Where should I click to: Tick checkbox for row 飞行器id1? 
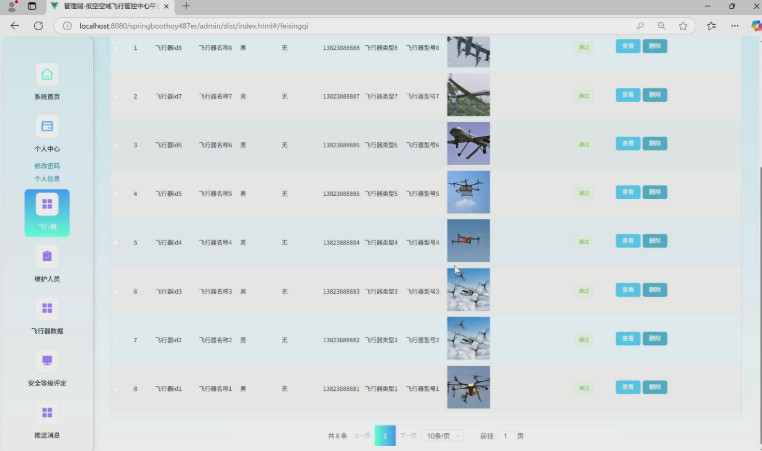[116, 388]
